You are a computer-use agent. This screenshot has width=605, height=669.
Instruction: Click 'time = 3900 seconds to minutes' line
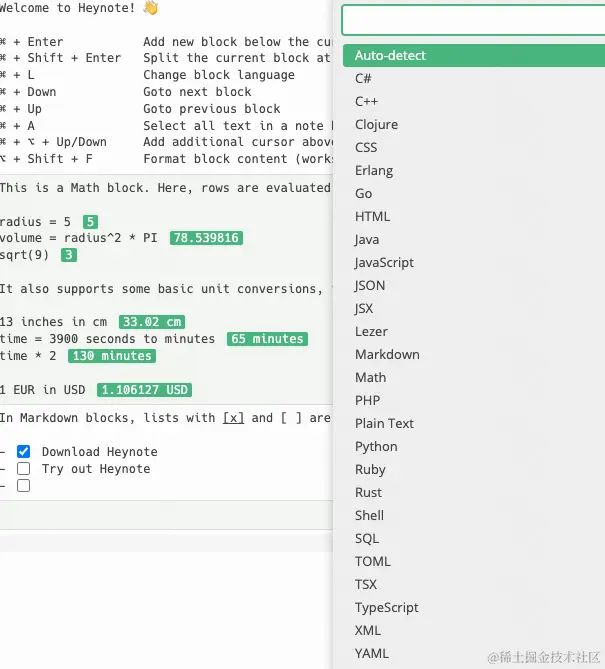[x=107, y=339]
